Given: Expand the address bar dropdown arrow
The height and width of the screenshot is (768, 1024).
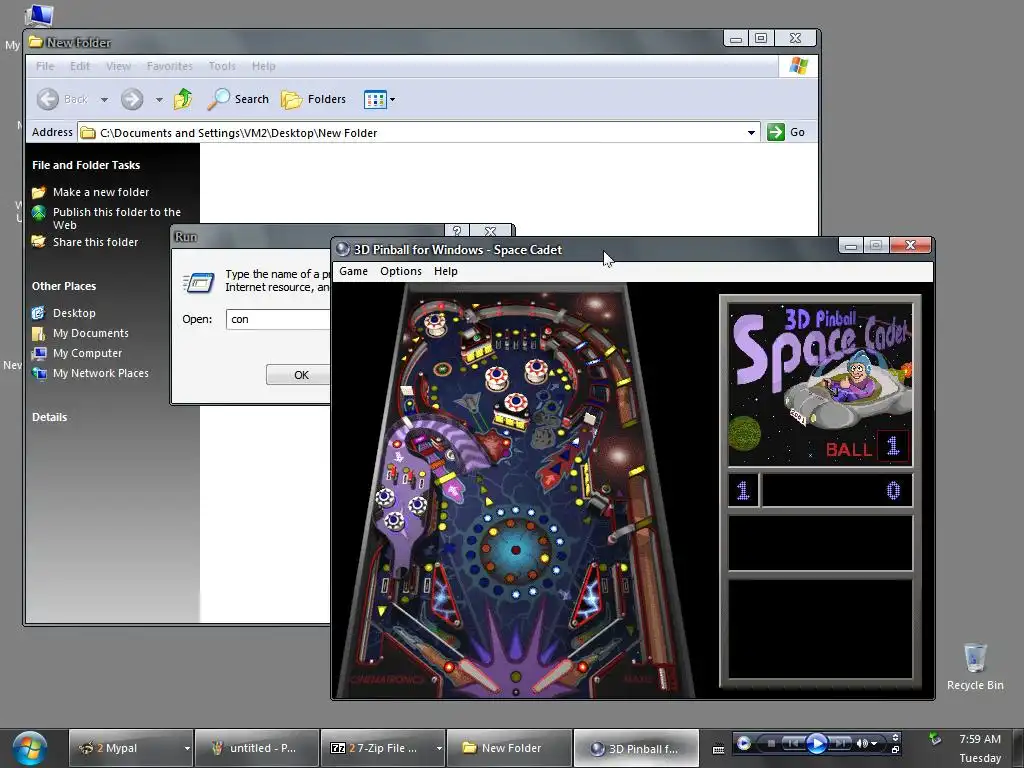Looking at the screenshot, I should [x=751, y=133].
